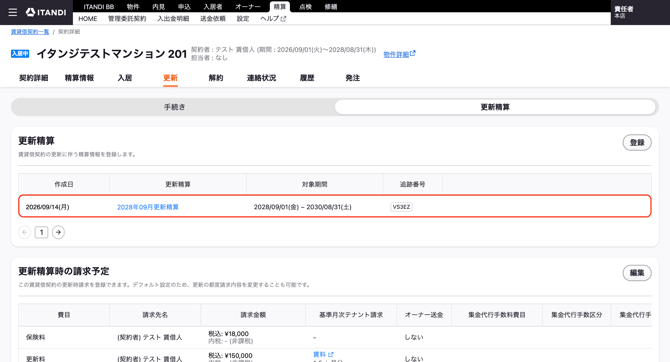670x362 pixels.
Task: Click 請求金額 column header
Action: point(253,315)
